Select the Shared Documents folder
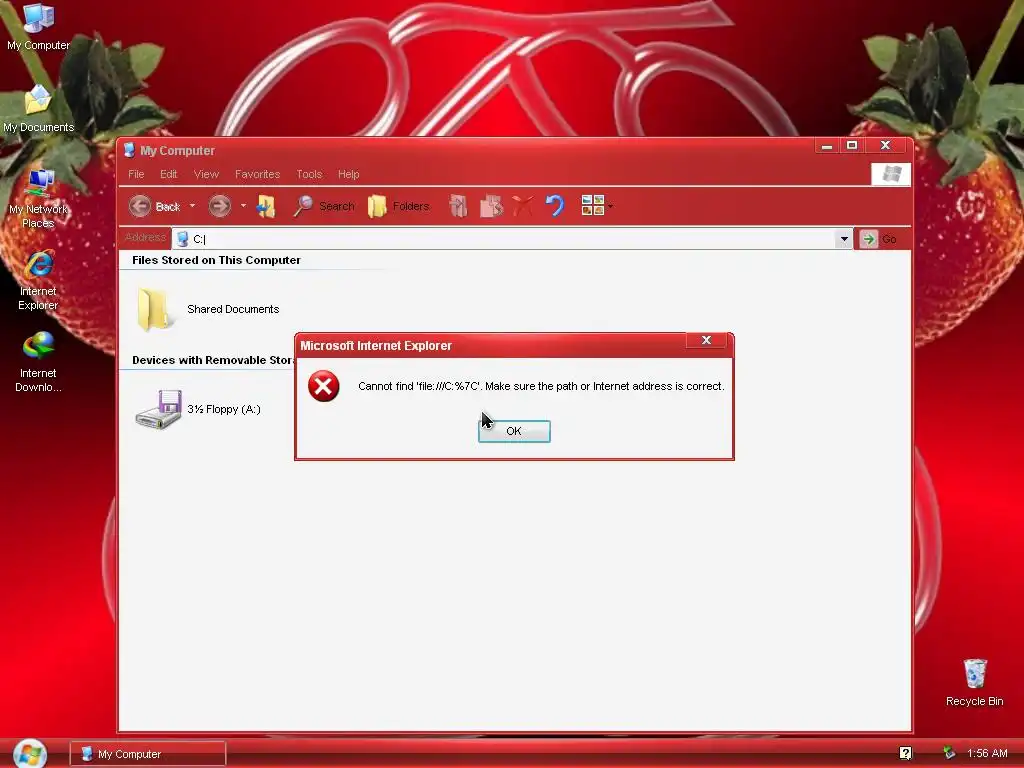The image size is (1024, 768). click(x=208, y=310)
